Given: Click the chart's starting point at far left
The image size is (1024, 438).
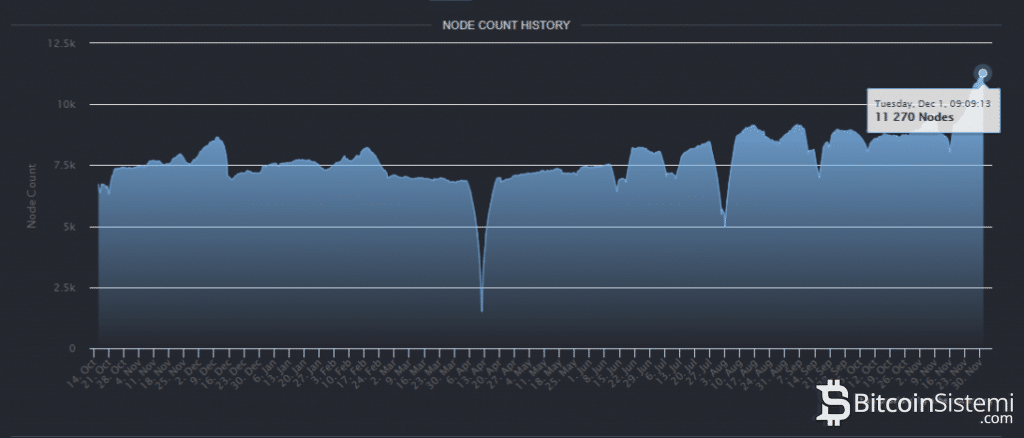Looking at the screenshot, I should click(x=98, y=185).
